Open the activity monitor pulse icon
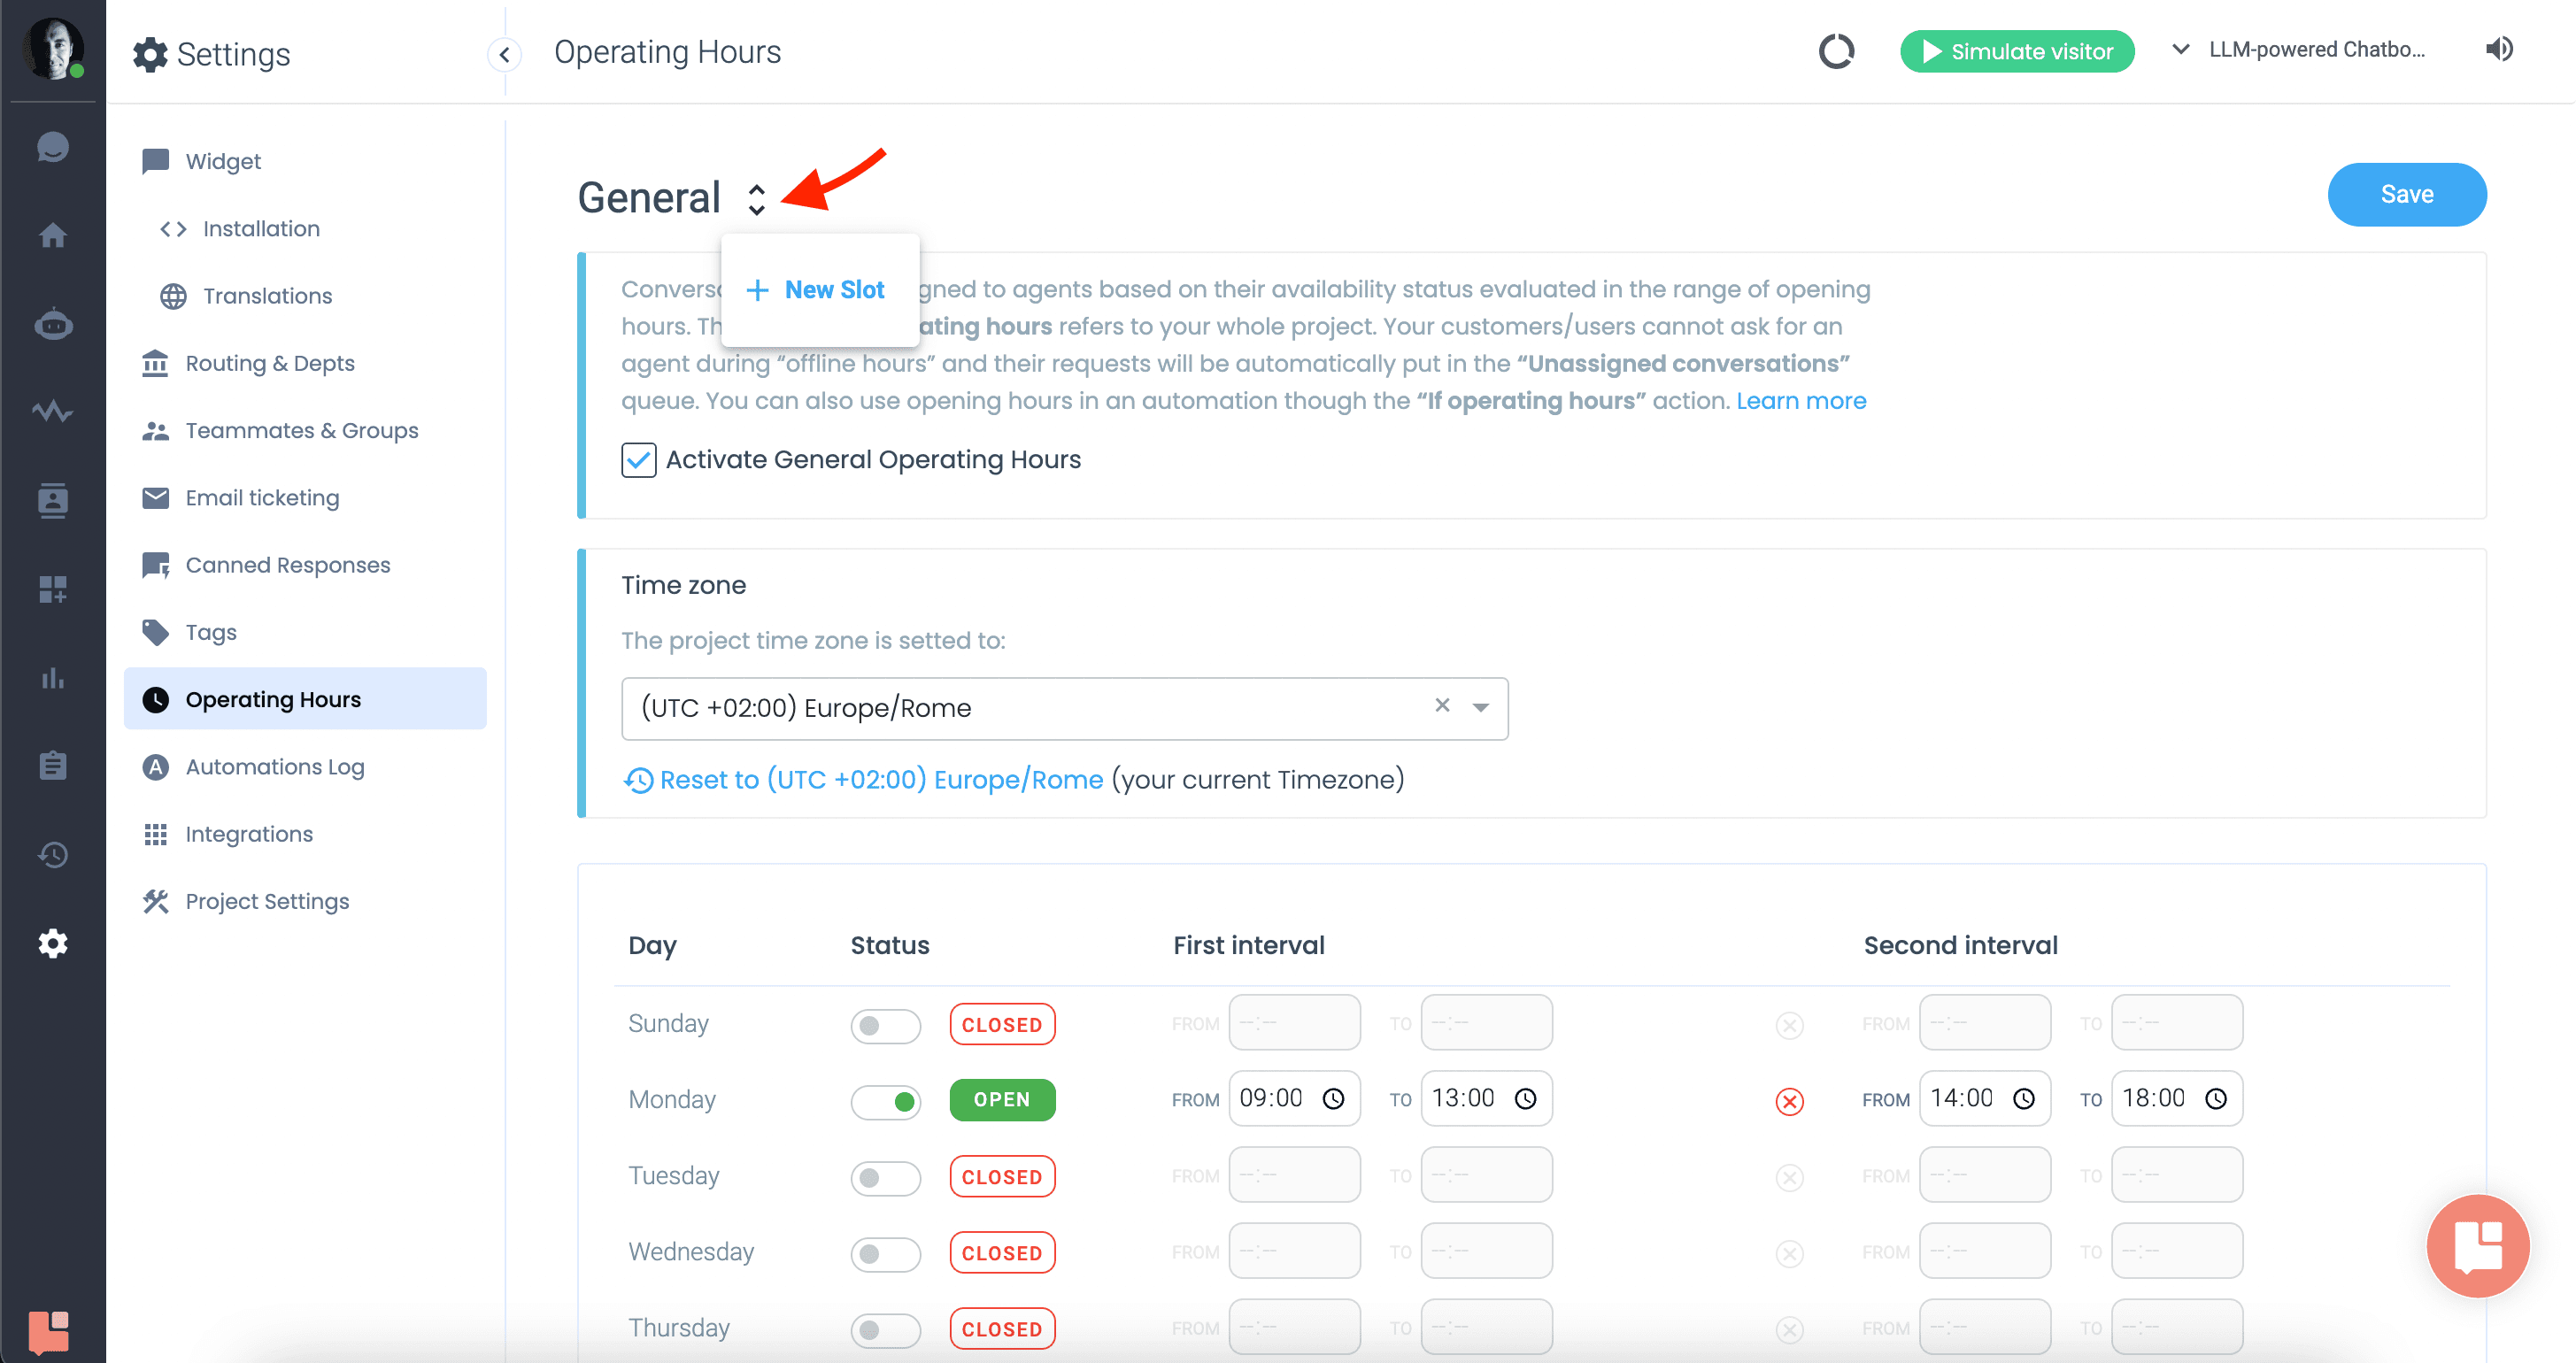Image resolution: width=2576 pixels, height=1363 pixels. tap(53, 411)
